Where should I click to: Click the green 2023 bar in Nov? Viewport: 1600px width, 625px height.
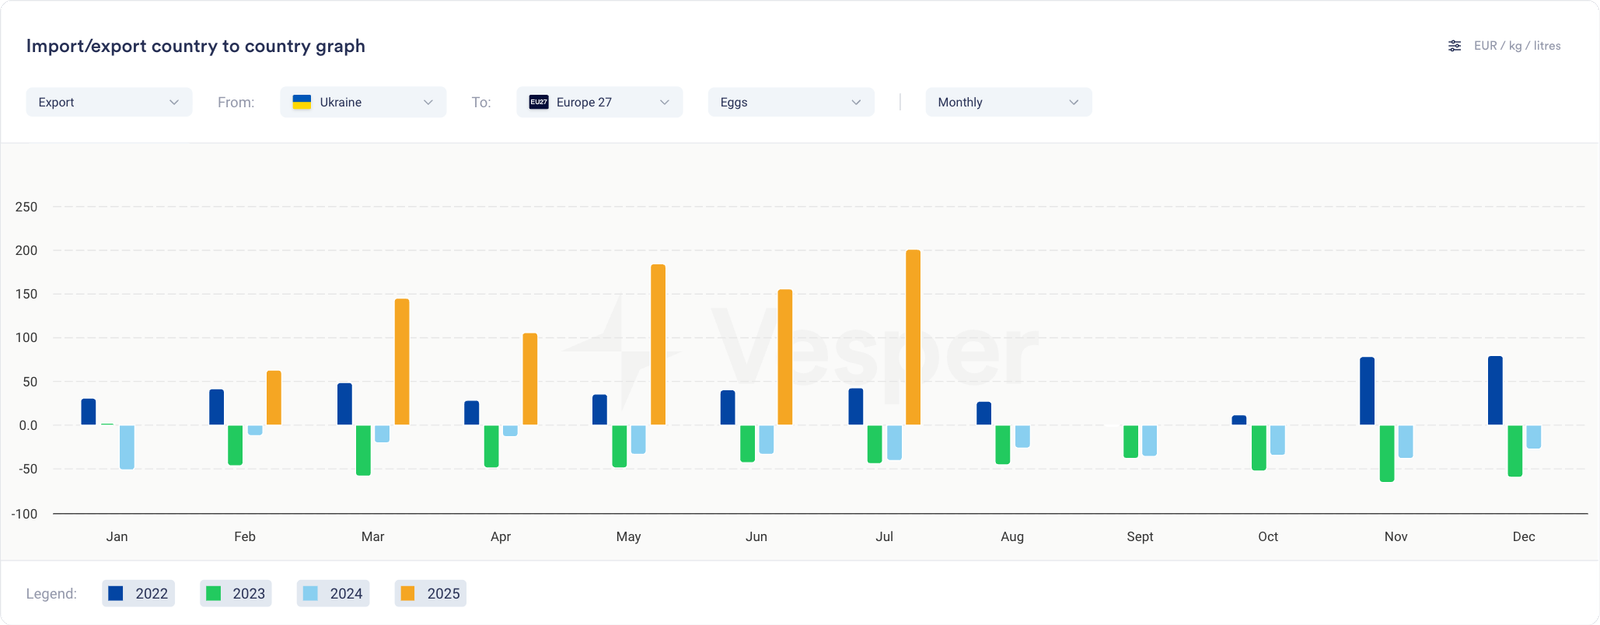pos(1387,453)
